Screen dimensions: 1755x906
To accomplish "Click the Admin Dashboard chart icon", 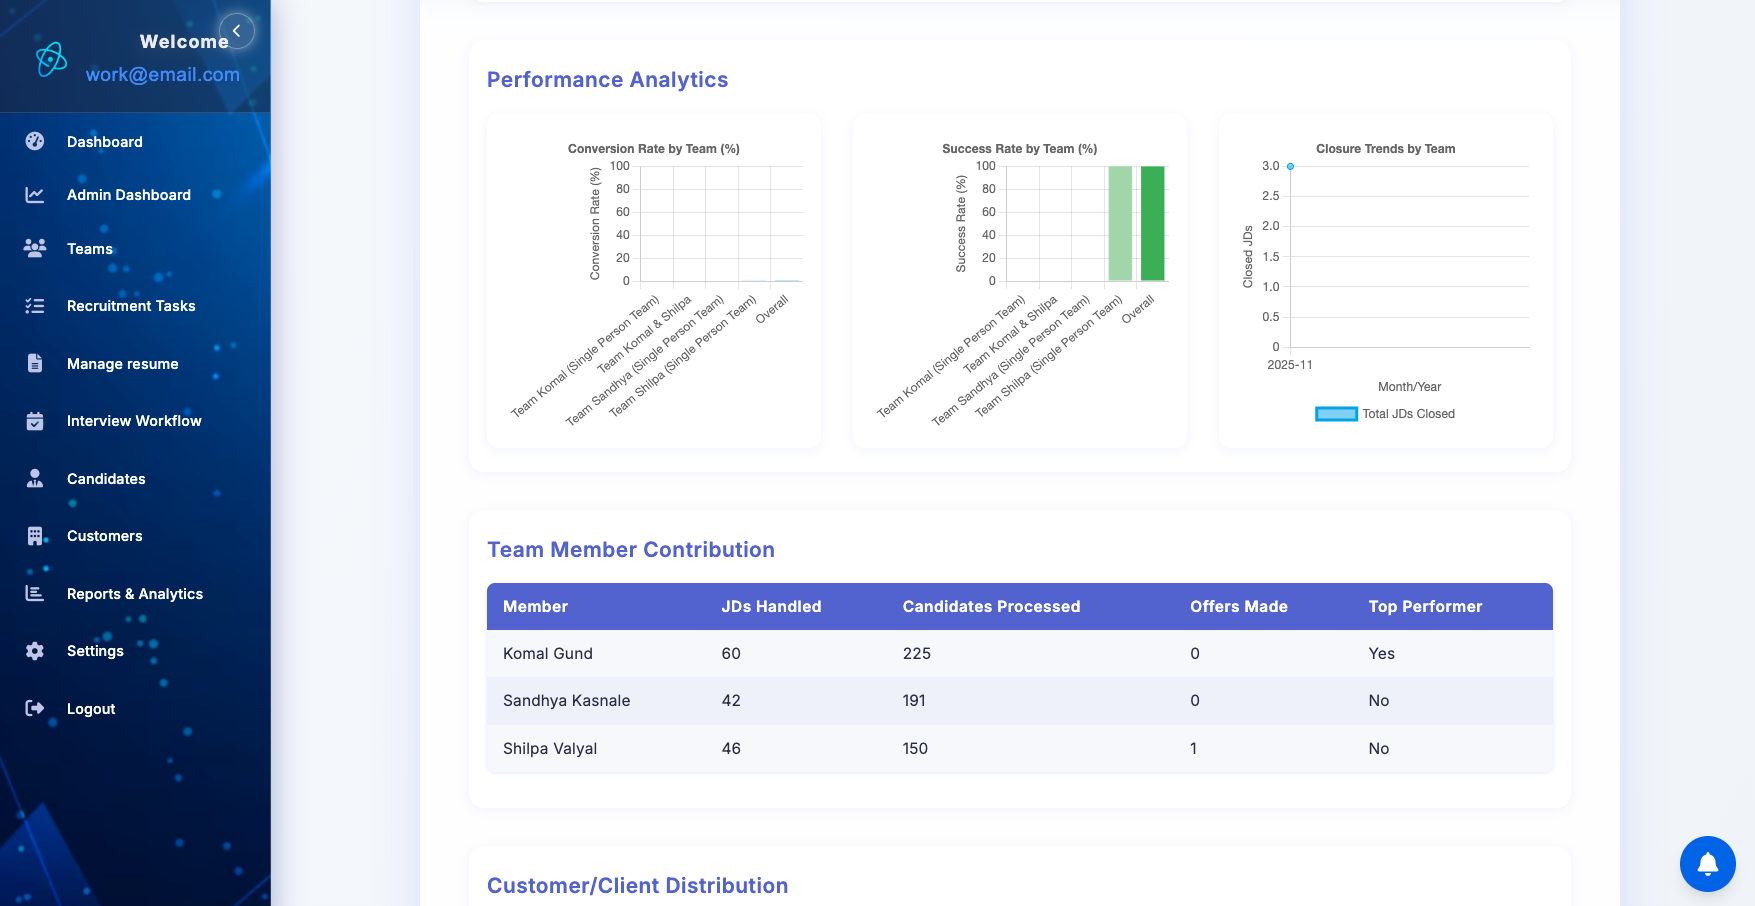I will 35,195.
